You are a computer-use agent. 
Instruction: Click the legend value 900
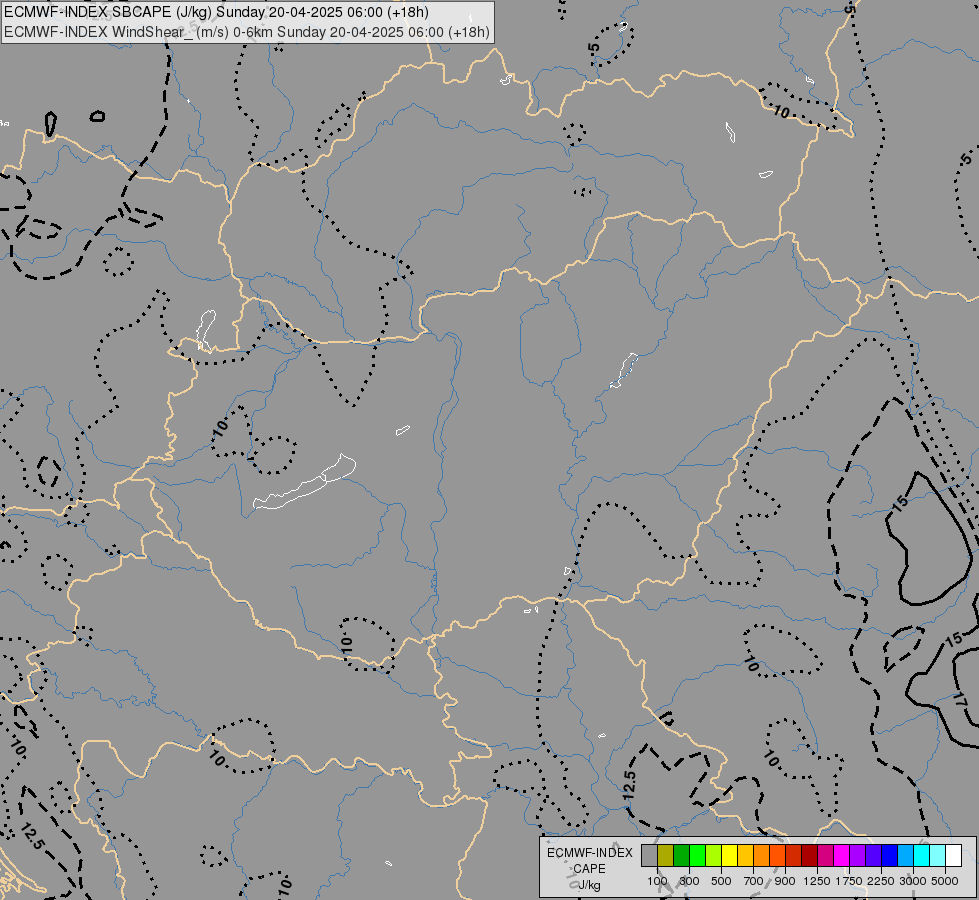coord(785,881)
